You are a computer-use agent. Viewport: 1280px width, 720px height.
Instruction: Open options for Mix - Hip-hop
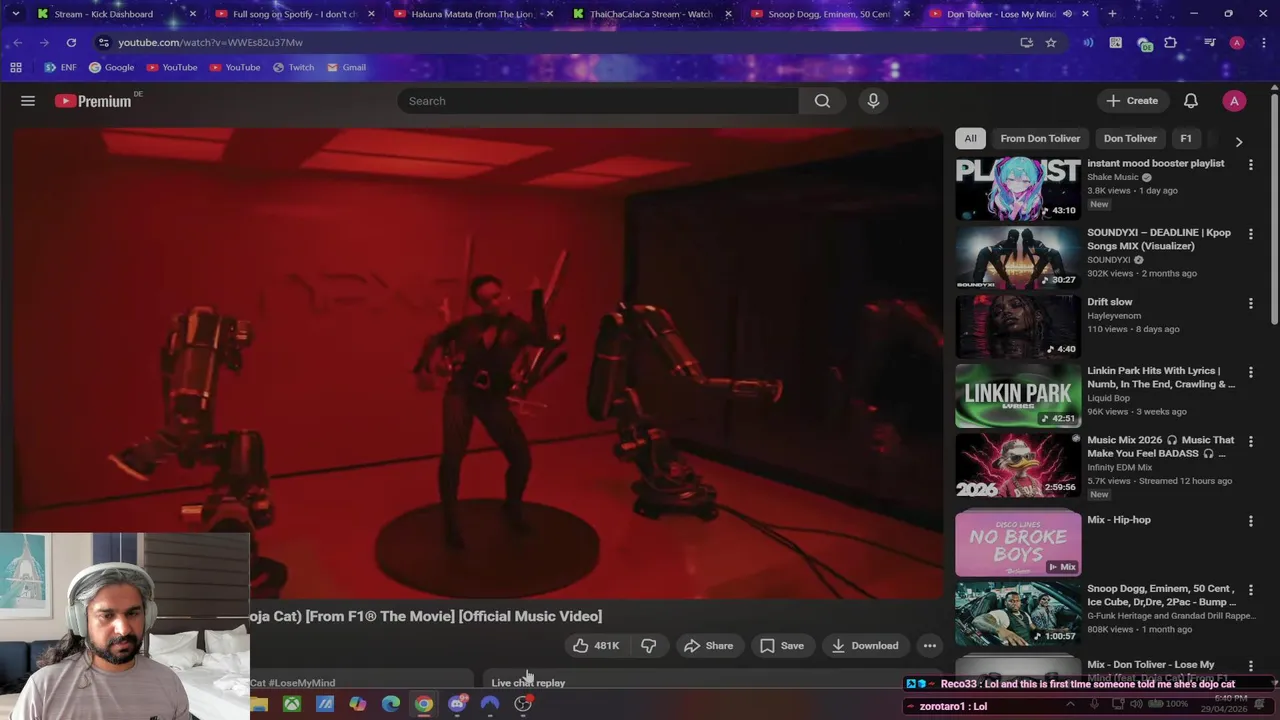tap(1250, 521)
